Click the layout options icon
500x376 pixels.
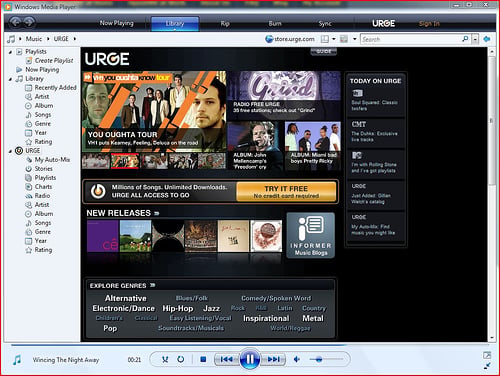[x=325, y=39]
